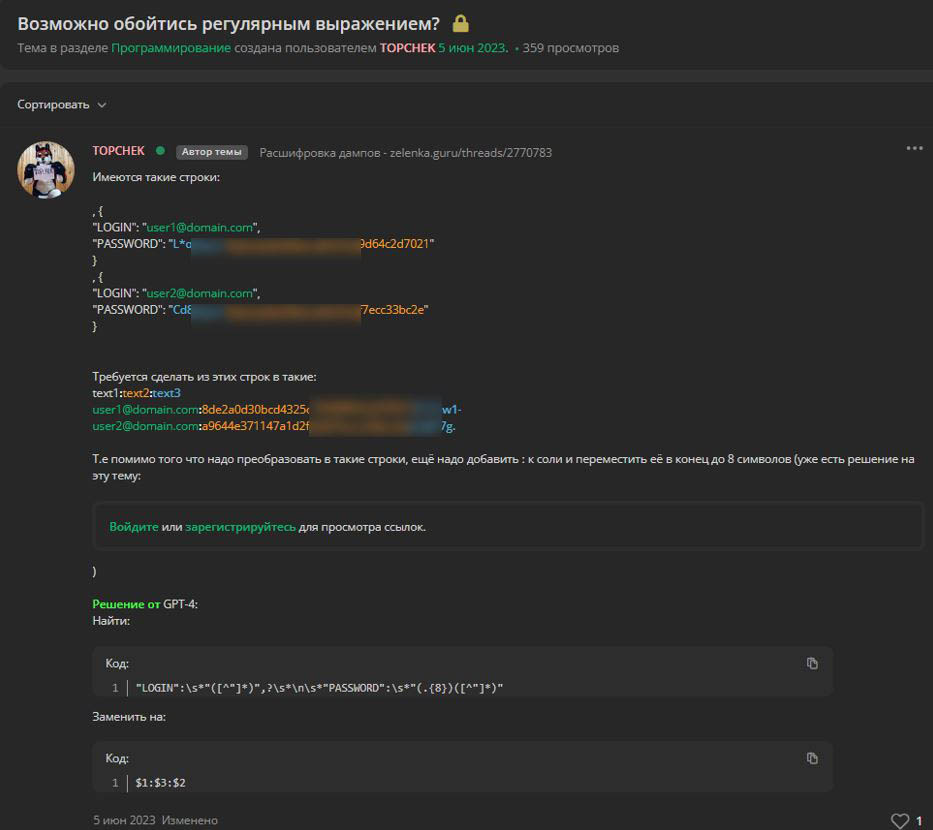Screen dimensions: 933x830
Task: Click the lock icon beside the thread title
Action: [461, 24]
